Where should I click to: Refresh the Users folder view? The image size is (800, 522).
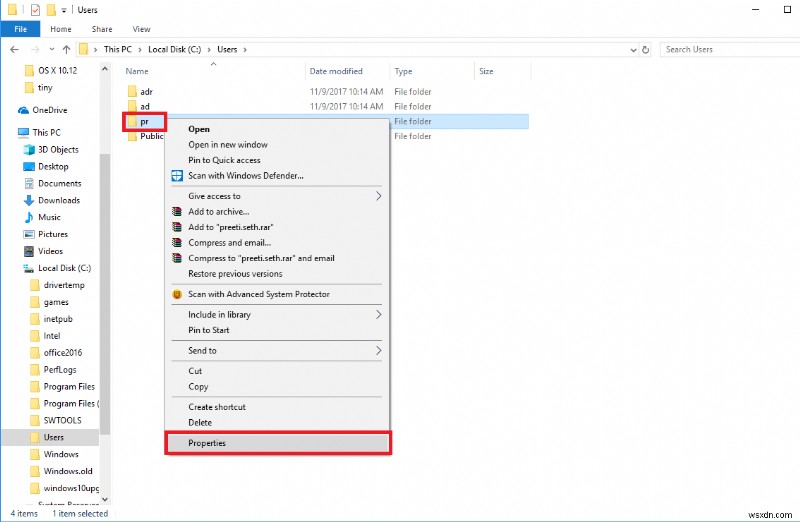[x=645, y=49]
